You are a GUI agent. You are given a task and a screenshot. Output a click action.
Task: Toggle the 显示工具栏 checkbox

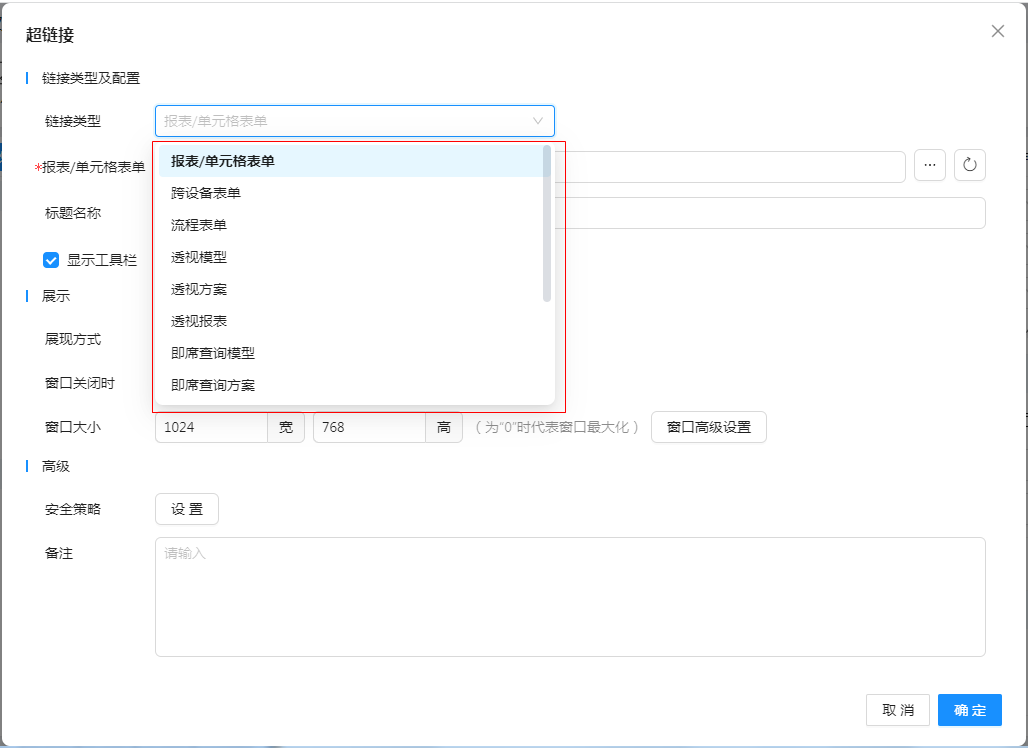click(51, 260)
